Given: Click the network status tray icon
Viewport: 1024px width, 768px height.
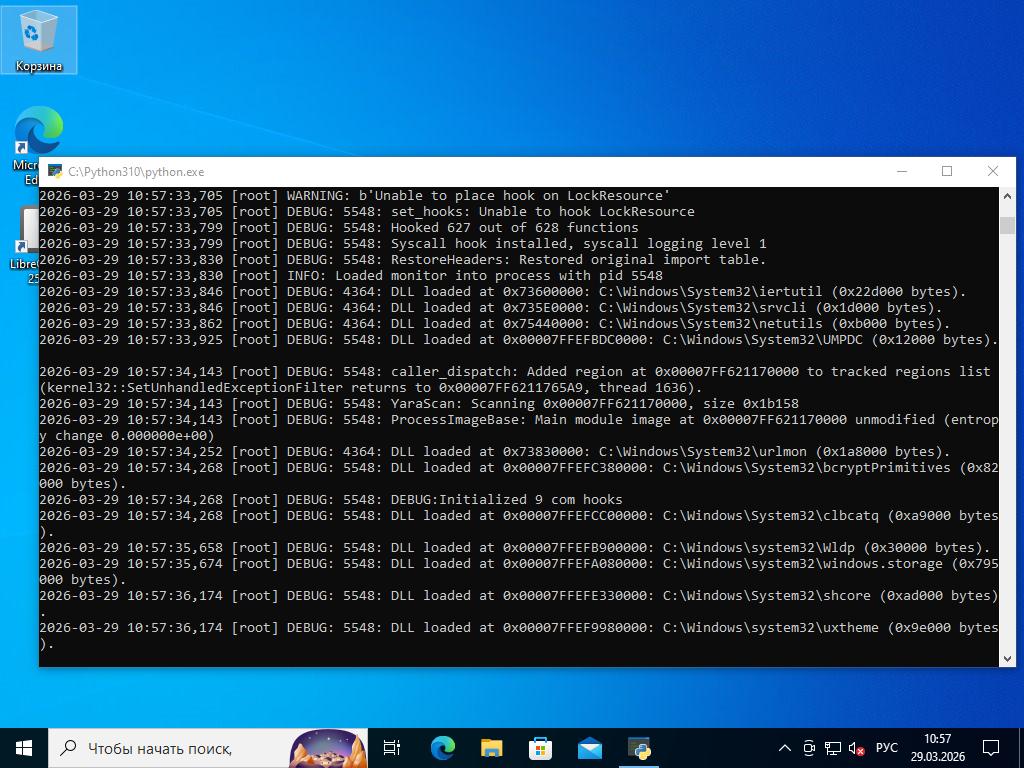Looking at the screenshot, I should (832, 748).
